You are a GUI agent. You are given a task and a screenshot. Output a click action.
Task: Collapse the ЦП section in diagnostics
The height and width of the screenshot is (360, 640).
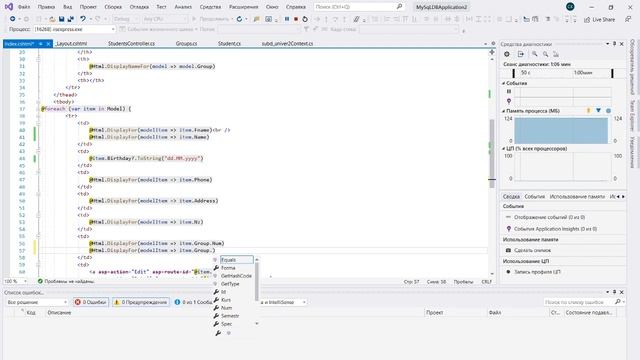504,149
